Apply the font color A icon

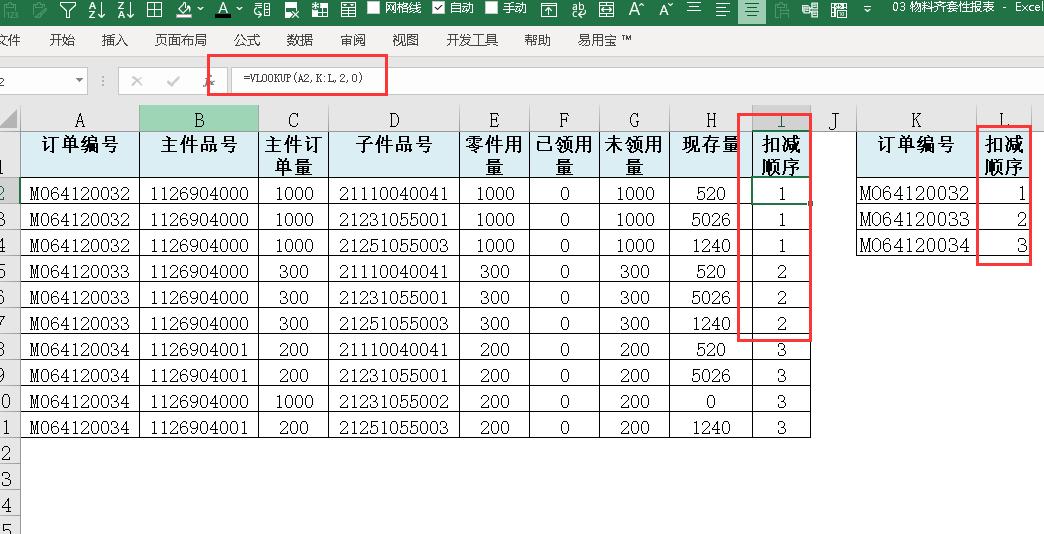click(223, 9)
